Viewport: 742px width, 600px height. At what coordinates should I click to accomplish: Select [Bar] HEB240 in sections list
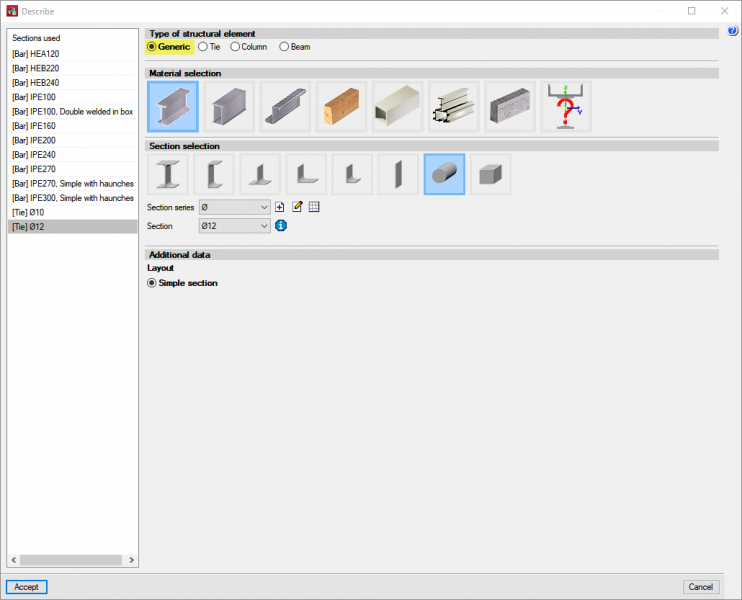(72, 82)
